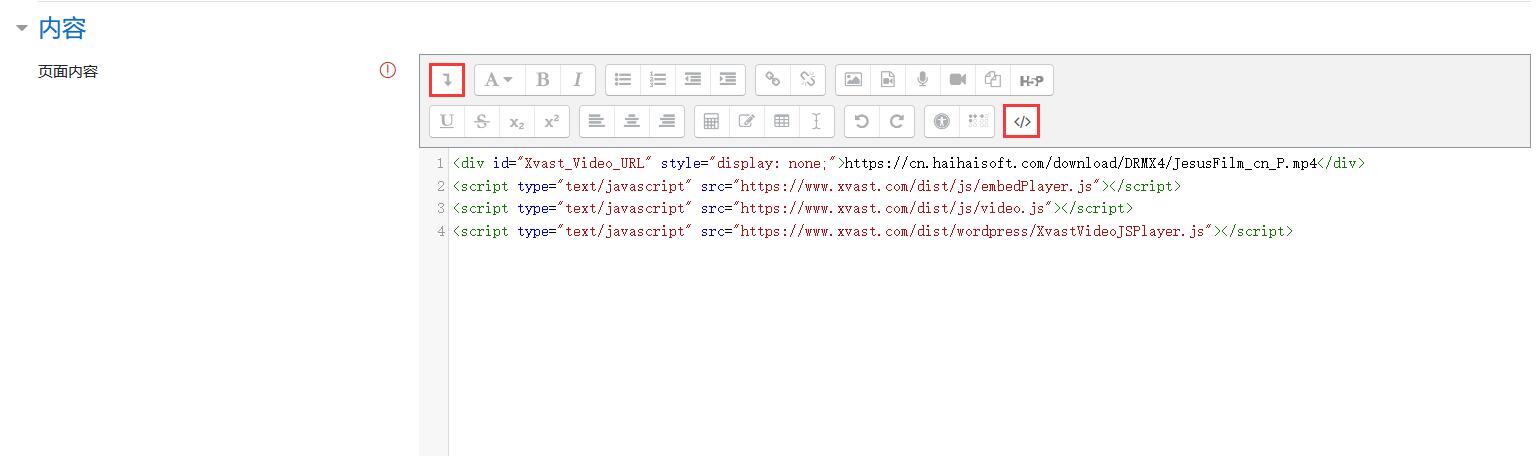The image size is (1540, 470).
Task: Toggle HTML source code view
Action: [x=1022, y=122]
